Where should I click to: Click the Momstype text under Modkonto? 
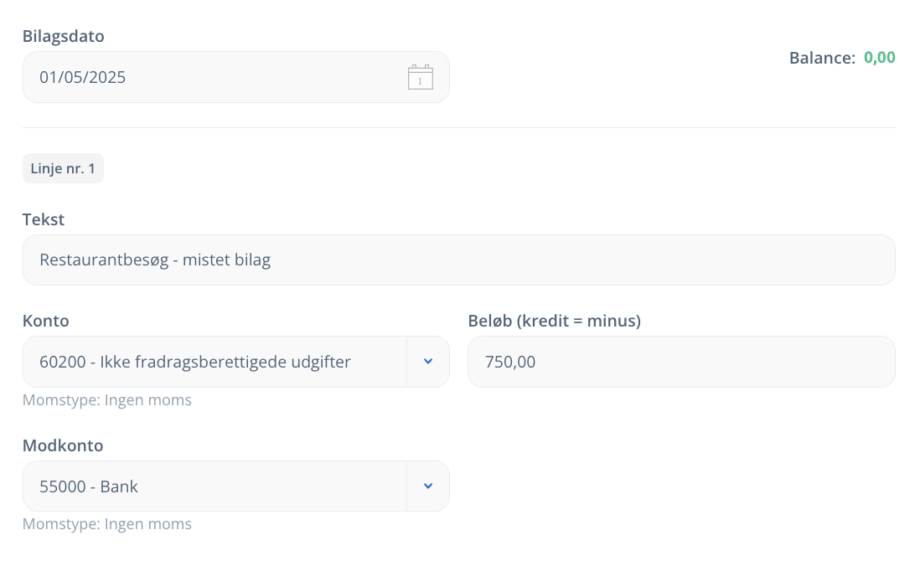(107, 524)
